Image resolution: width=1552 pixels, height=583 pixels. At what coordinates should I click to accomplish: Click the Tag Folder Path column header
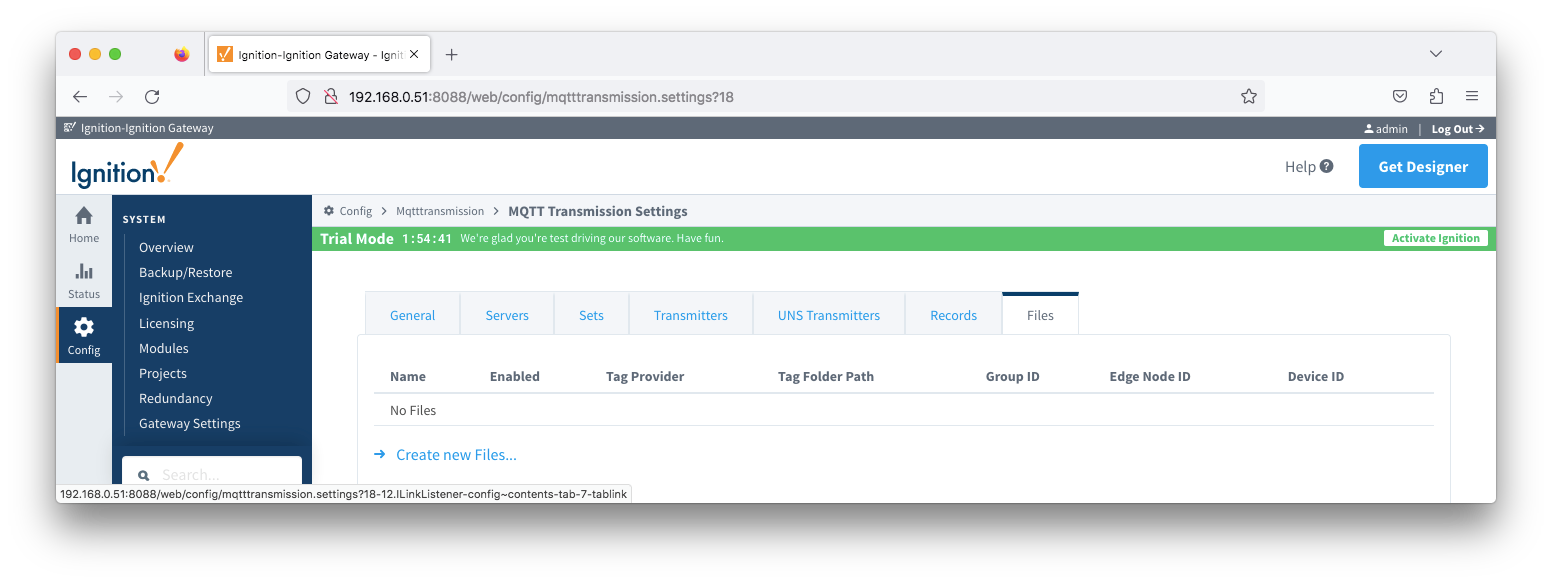click(x=826, y=376)
